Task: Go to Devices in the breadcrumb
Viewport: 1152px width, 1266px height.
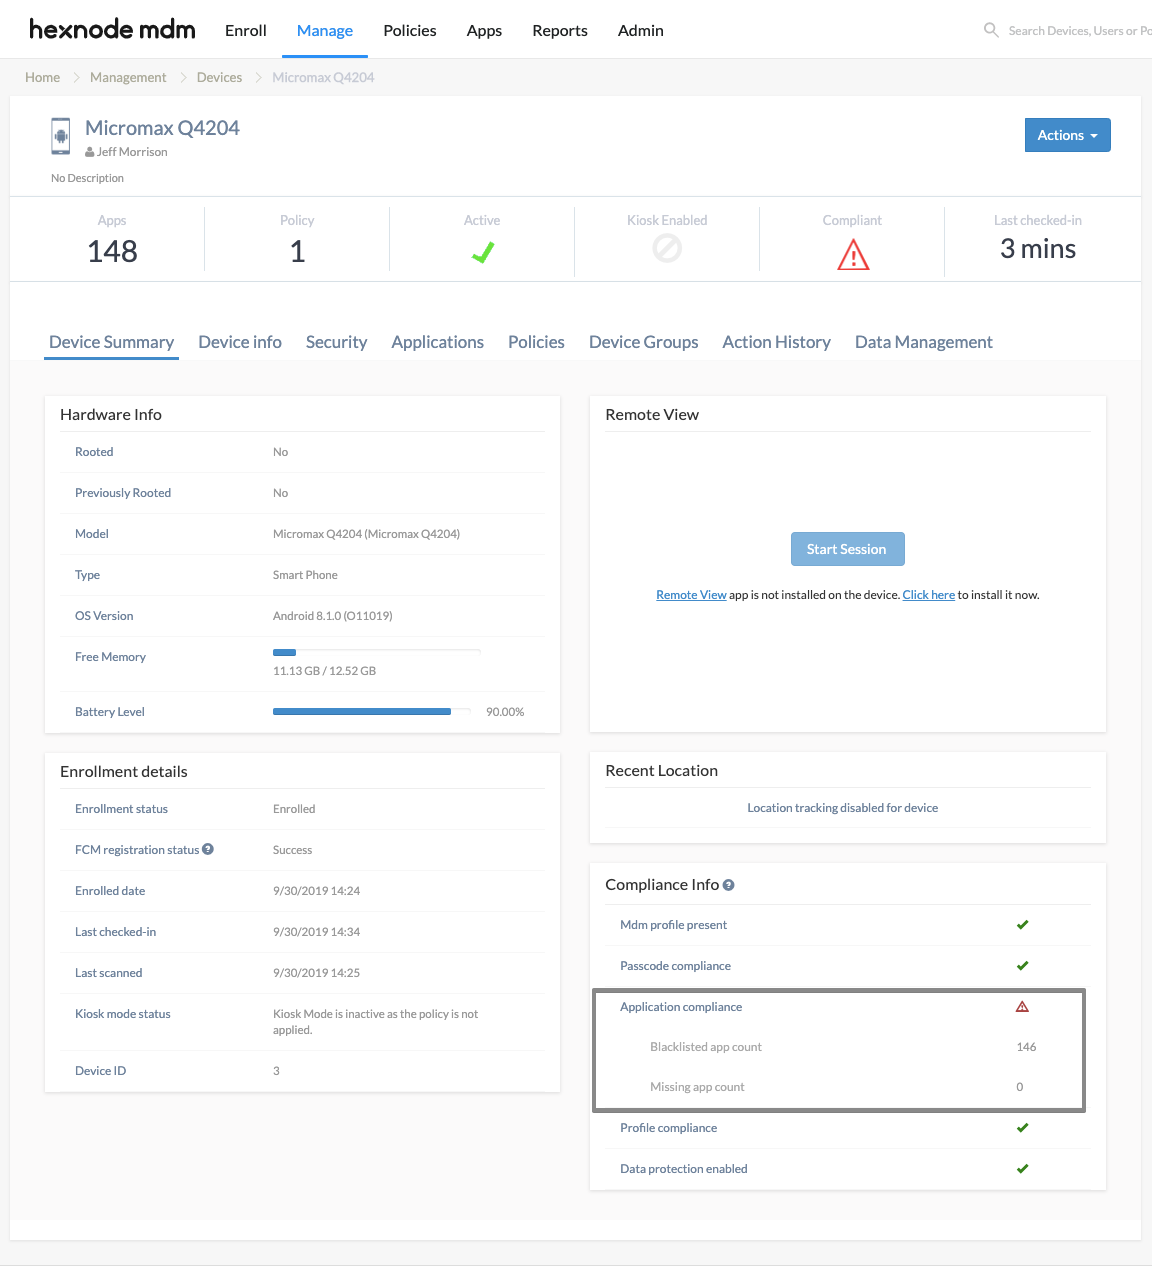Action: point(219,77)
